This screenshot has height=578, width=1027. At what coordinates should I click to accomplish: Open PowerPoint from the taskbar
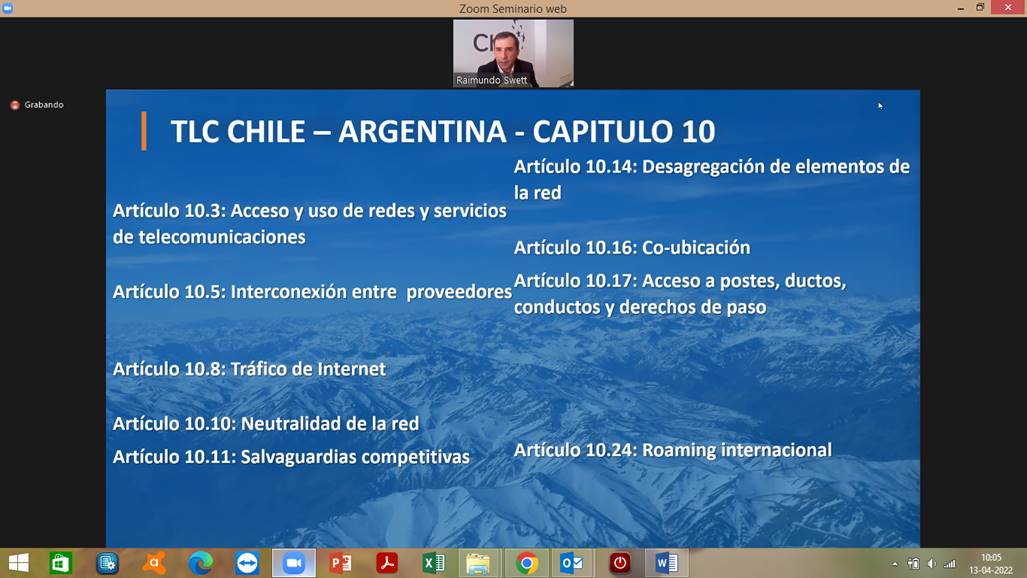341,563
